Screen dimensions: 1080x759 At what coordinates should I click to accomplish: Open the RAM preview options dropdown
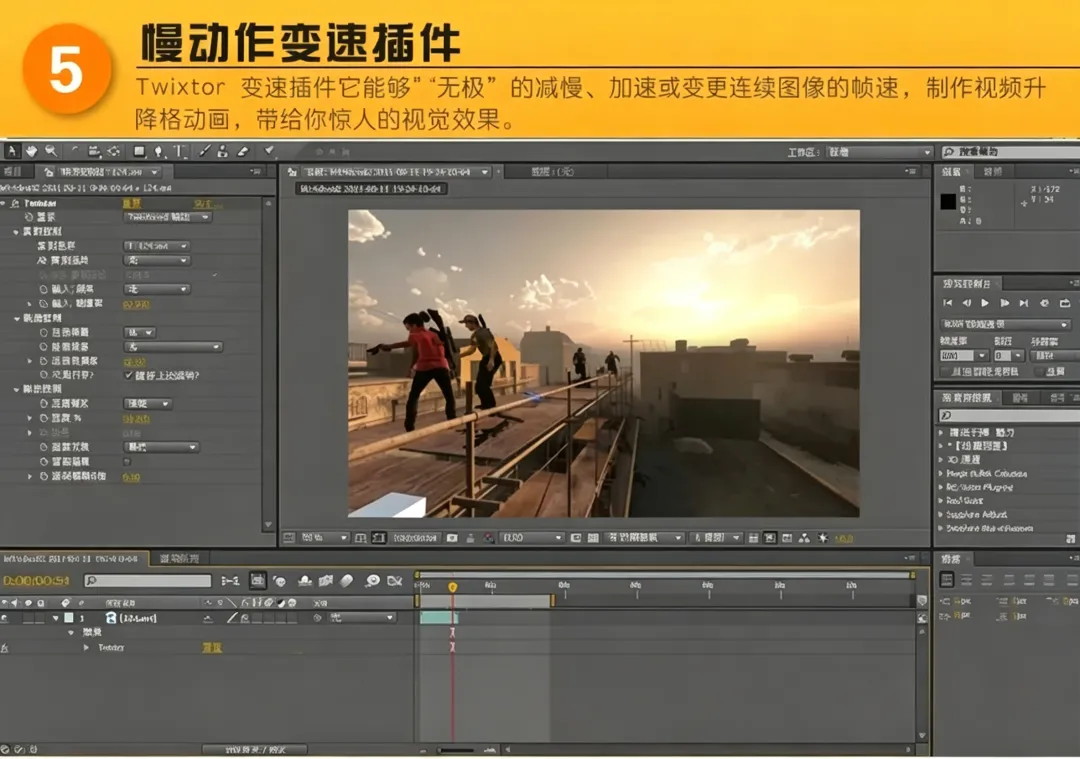[1005, 324]
